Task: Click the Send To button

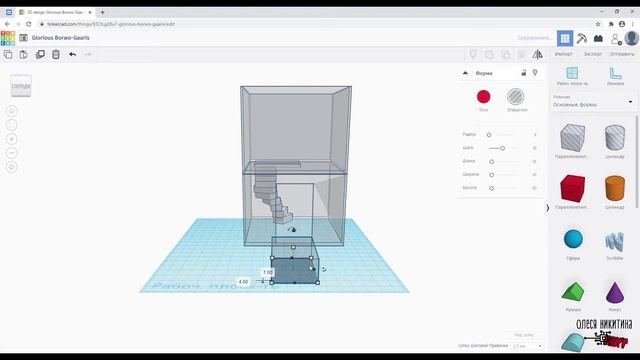Action: [x=622, y=54]
